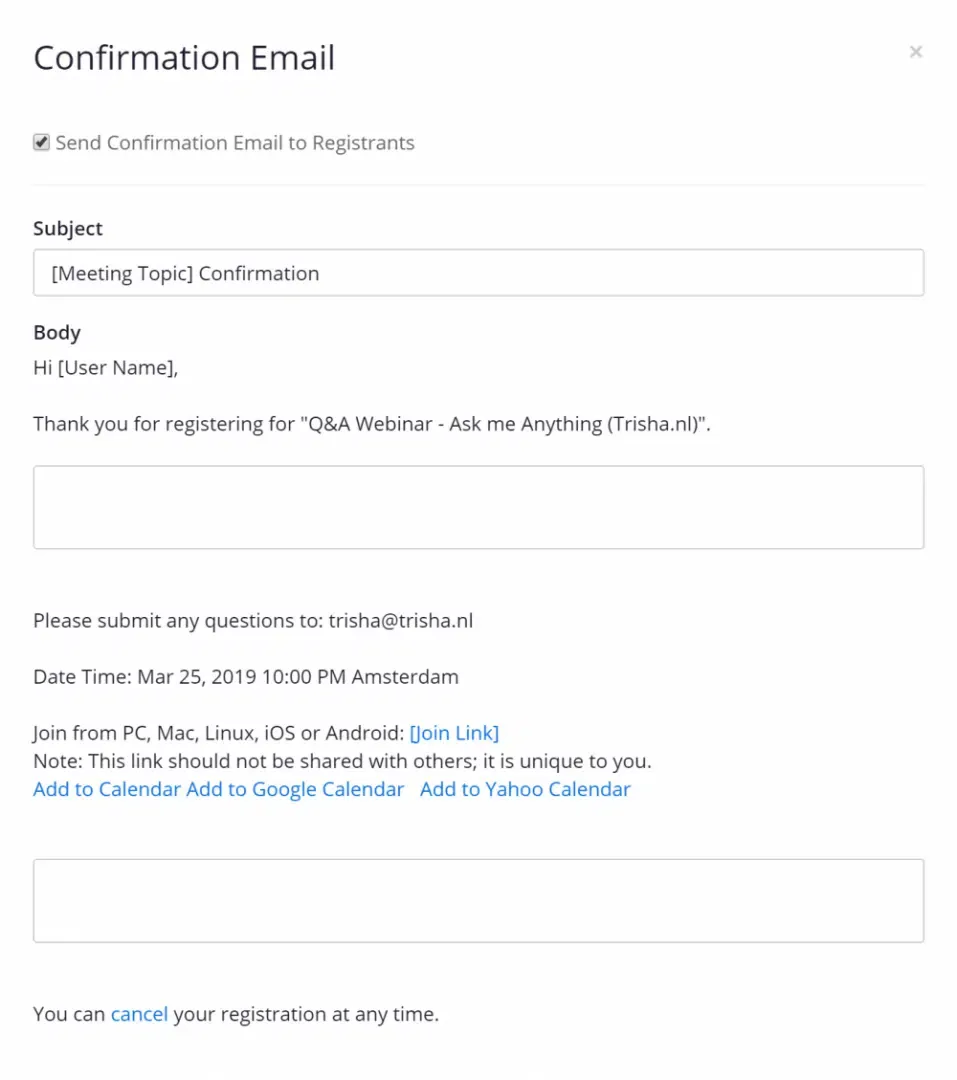
Task: Click Add to Yahoo Calendar link
Action: [x=525, y=789]
